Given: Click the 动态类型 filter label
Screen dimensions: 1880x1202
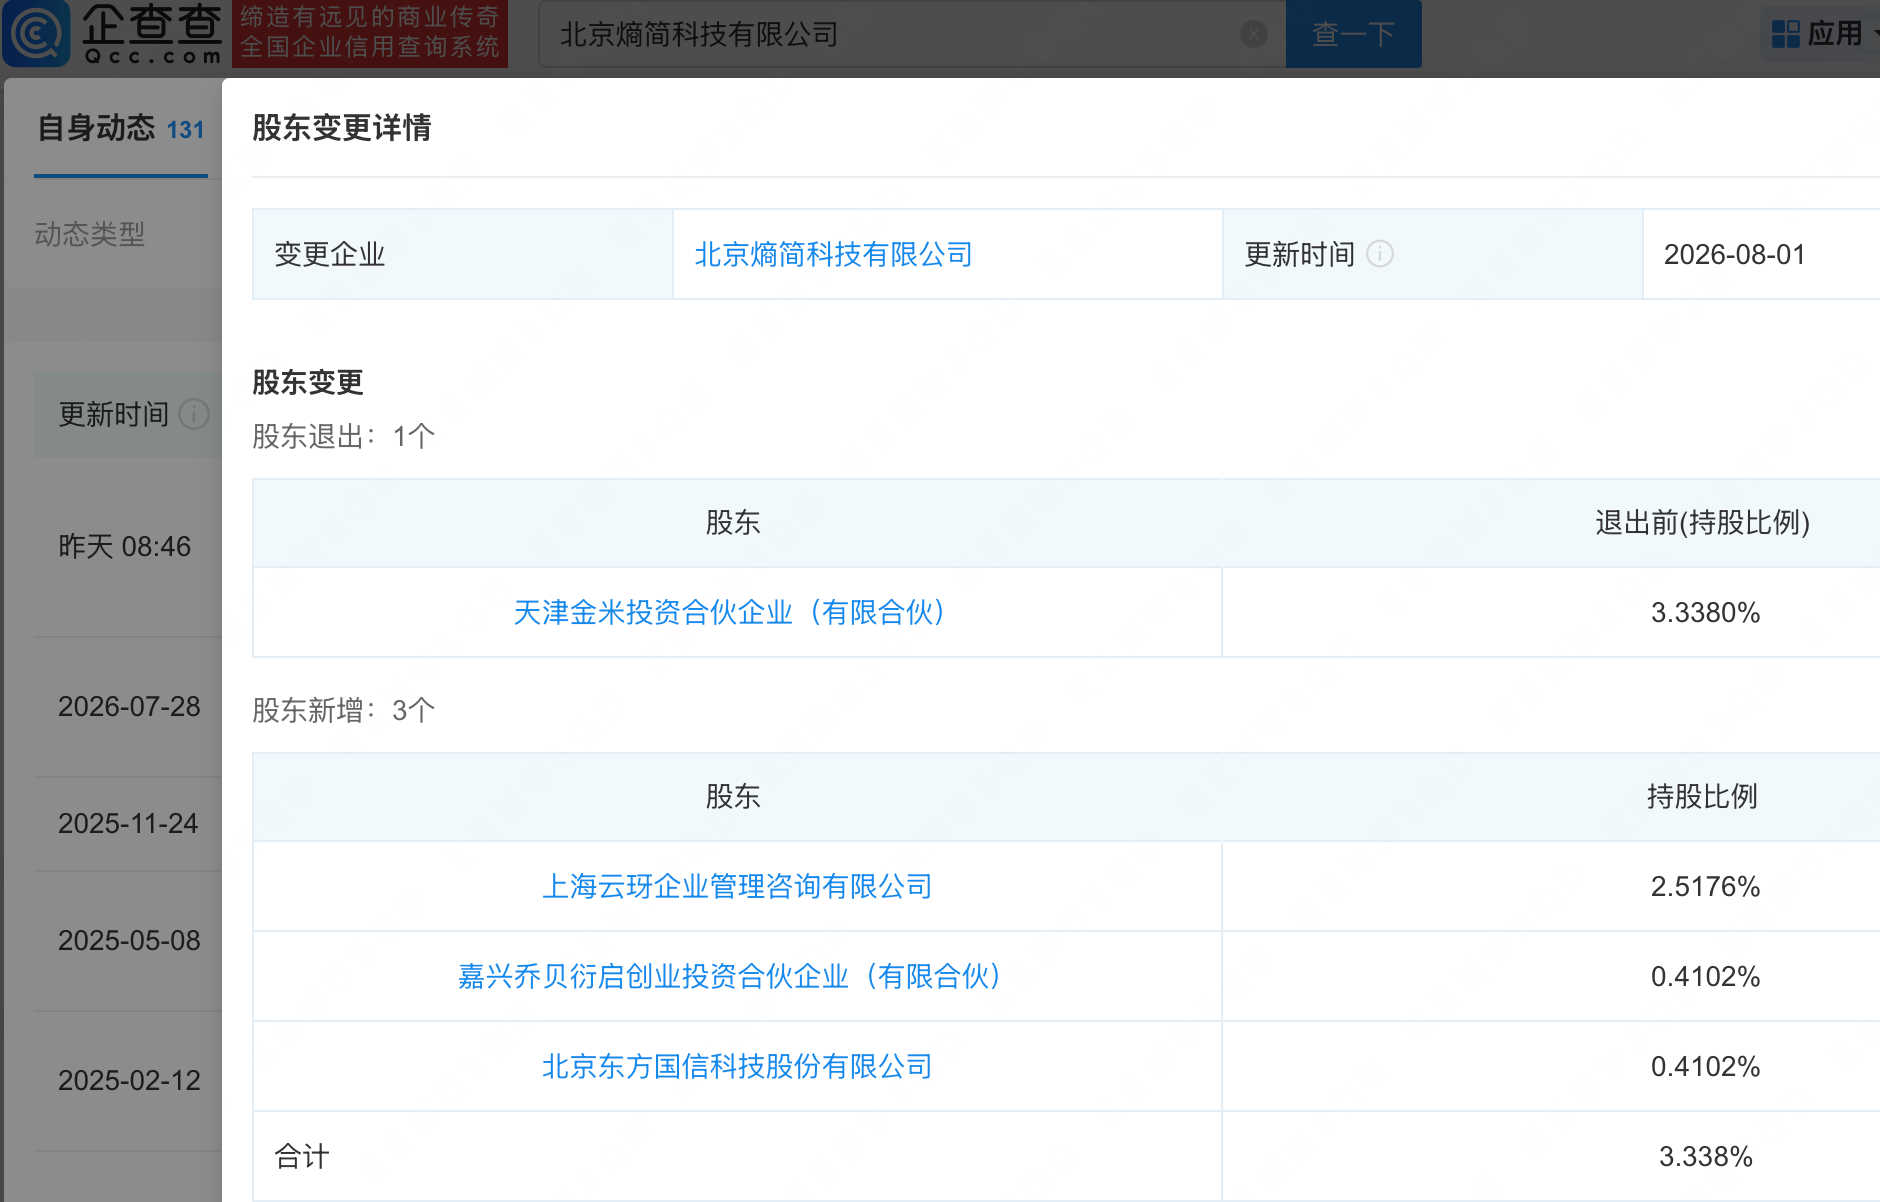Looking at the screenshot, I should (90, 234).
